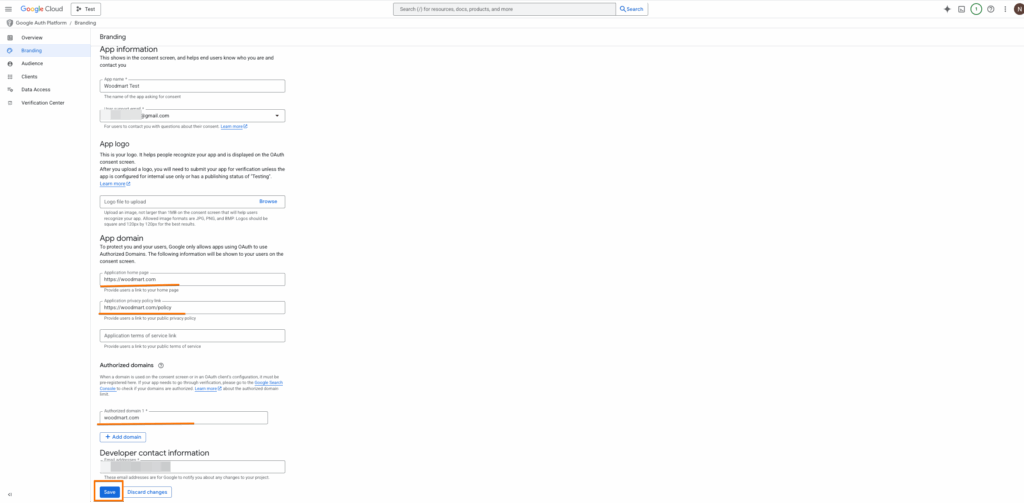
Task: Click Add domain button
Action: coord(123,436)
